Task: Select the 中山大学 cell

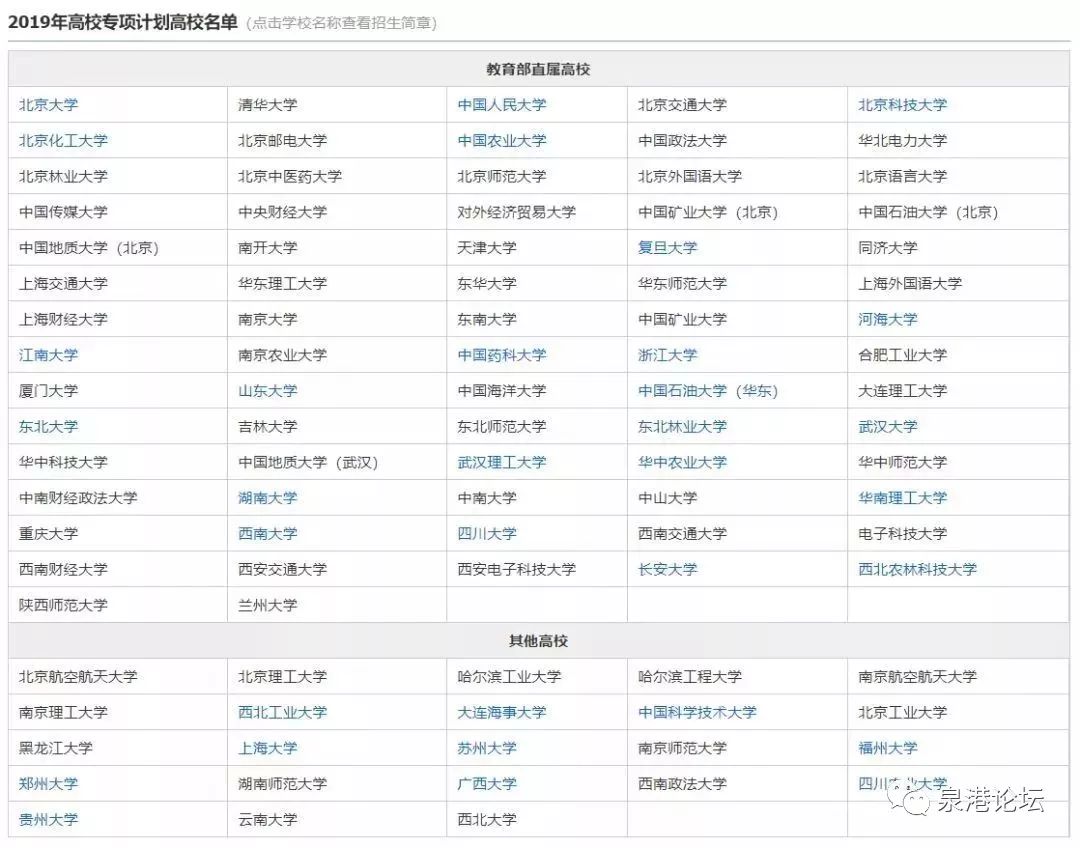Action: tap(737, 497)
